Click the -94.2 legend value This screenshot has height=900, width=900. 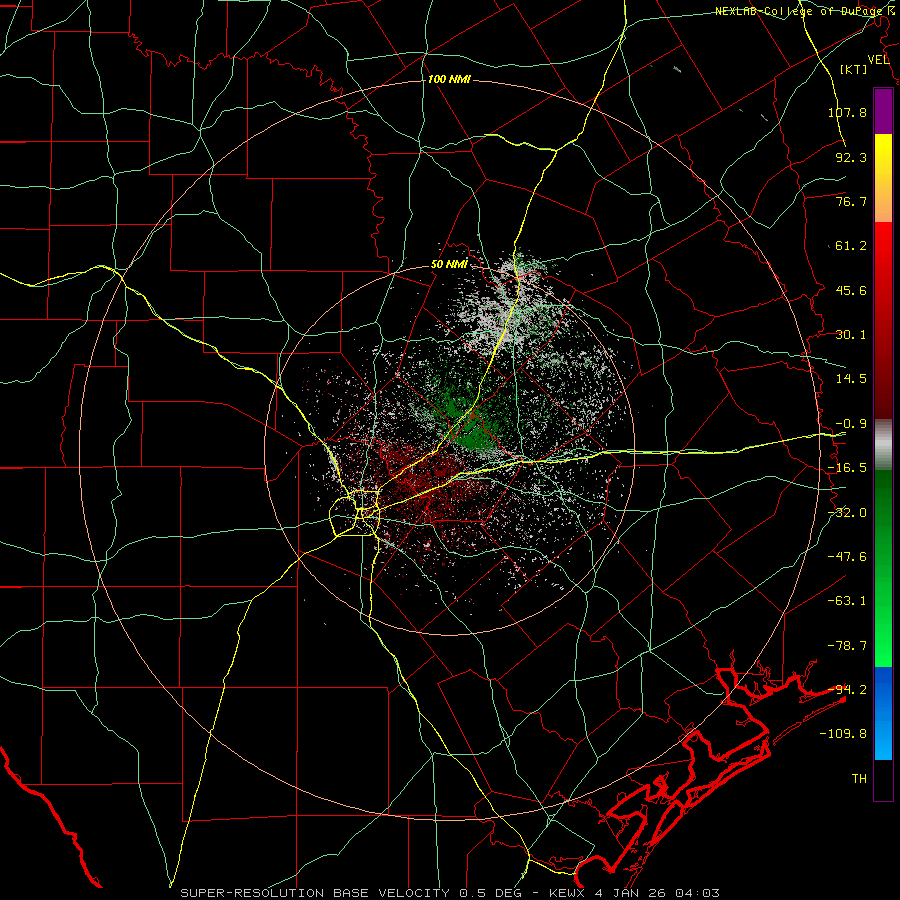pos(847,690)
